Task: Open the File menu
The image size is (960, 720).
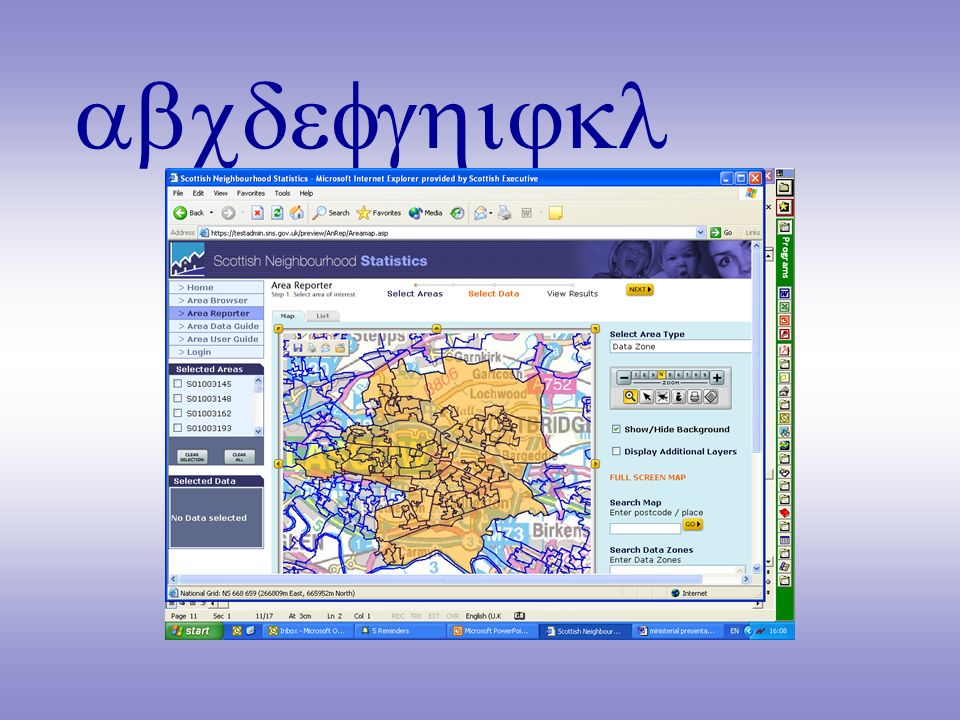Action: 178,193
